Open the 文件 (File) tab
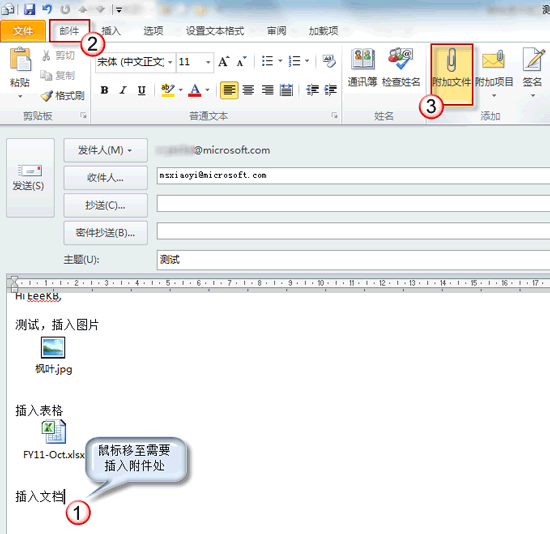550x534 pixels. click(x=23, y=31)
